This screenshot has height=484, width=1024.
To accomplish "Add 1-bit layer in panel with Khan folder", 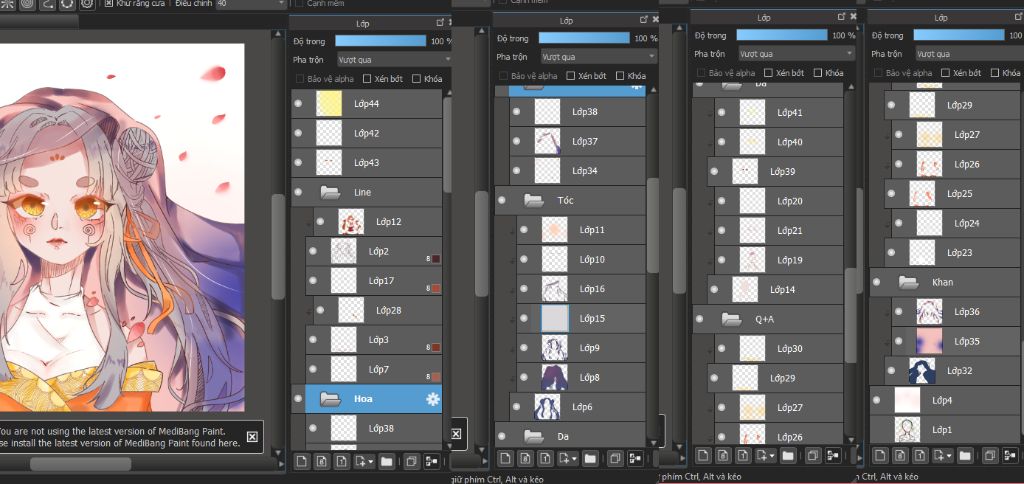I will point(920,455).
